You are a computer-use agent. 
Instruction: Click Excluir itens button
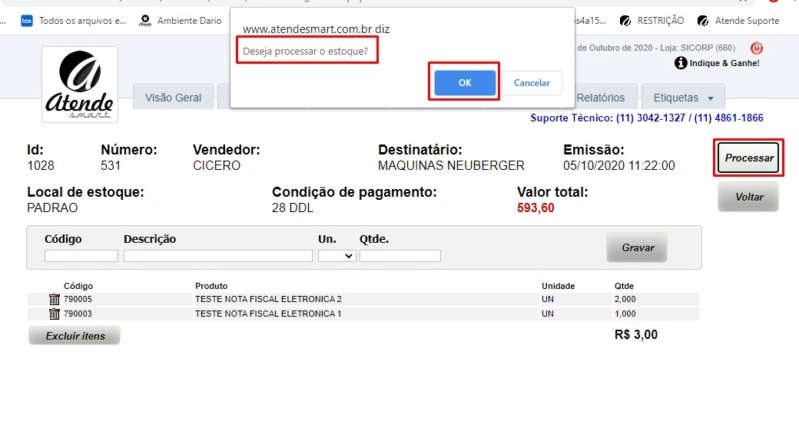click(x=75, y=336)
